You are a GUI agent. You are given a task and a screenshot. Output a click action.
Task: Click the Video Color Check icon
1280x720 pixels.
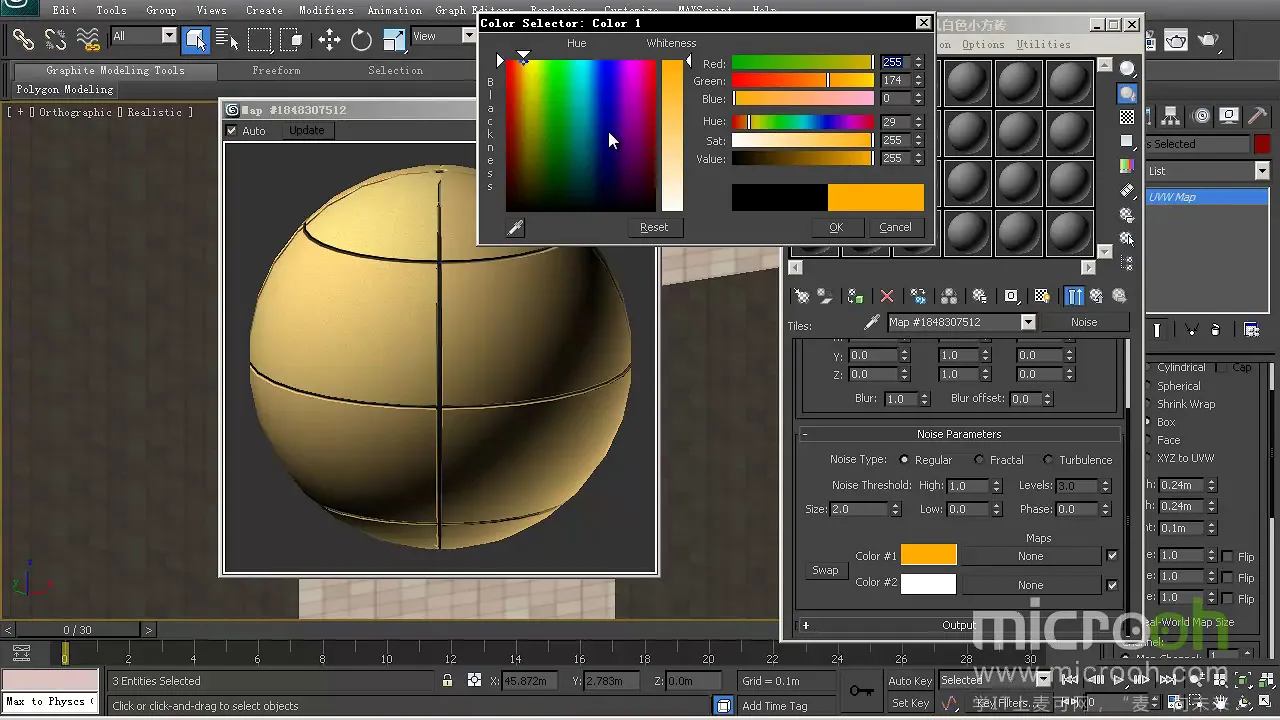(1127, 165)
